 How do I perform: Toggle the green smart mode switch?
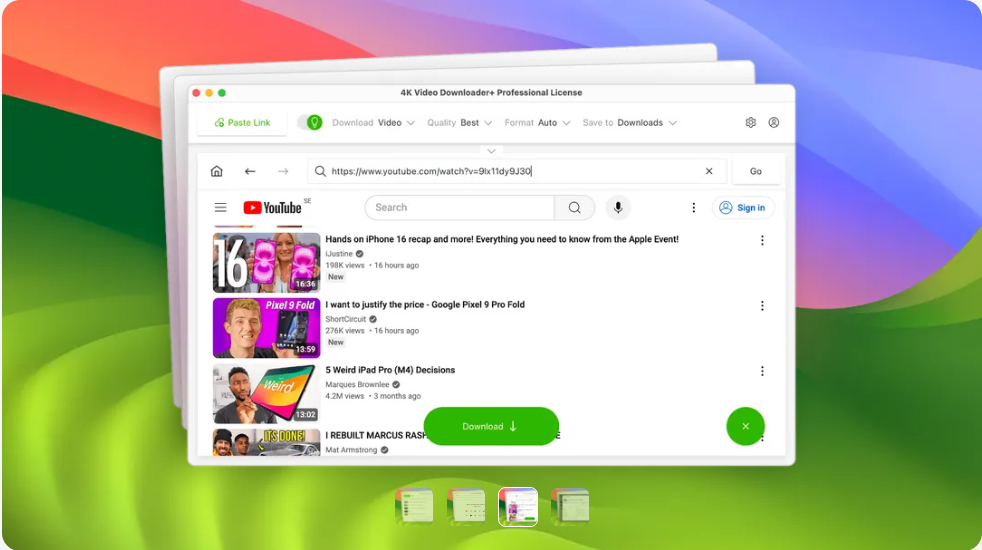310,123
